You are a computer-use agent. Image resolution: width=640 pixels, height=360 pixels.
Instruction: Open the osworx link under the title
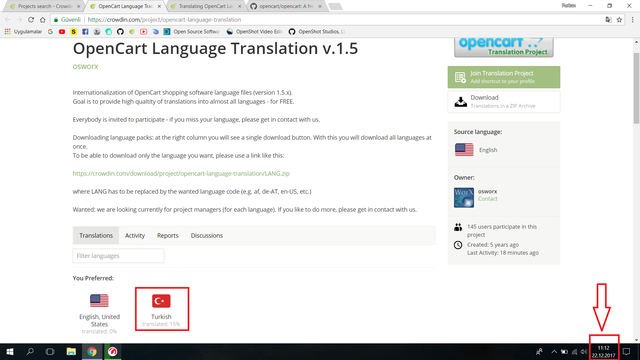tap(85, 66)
